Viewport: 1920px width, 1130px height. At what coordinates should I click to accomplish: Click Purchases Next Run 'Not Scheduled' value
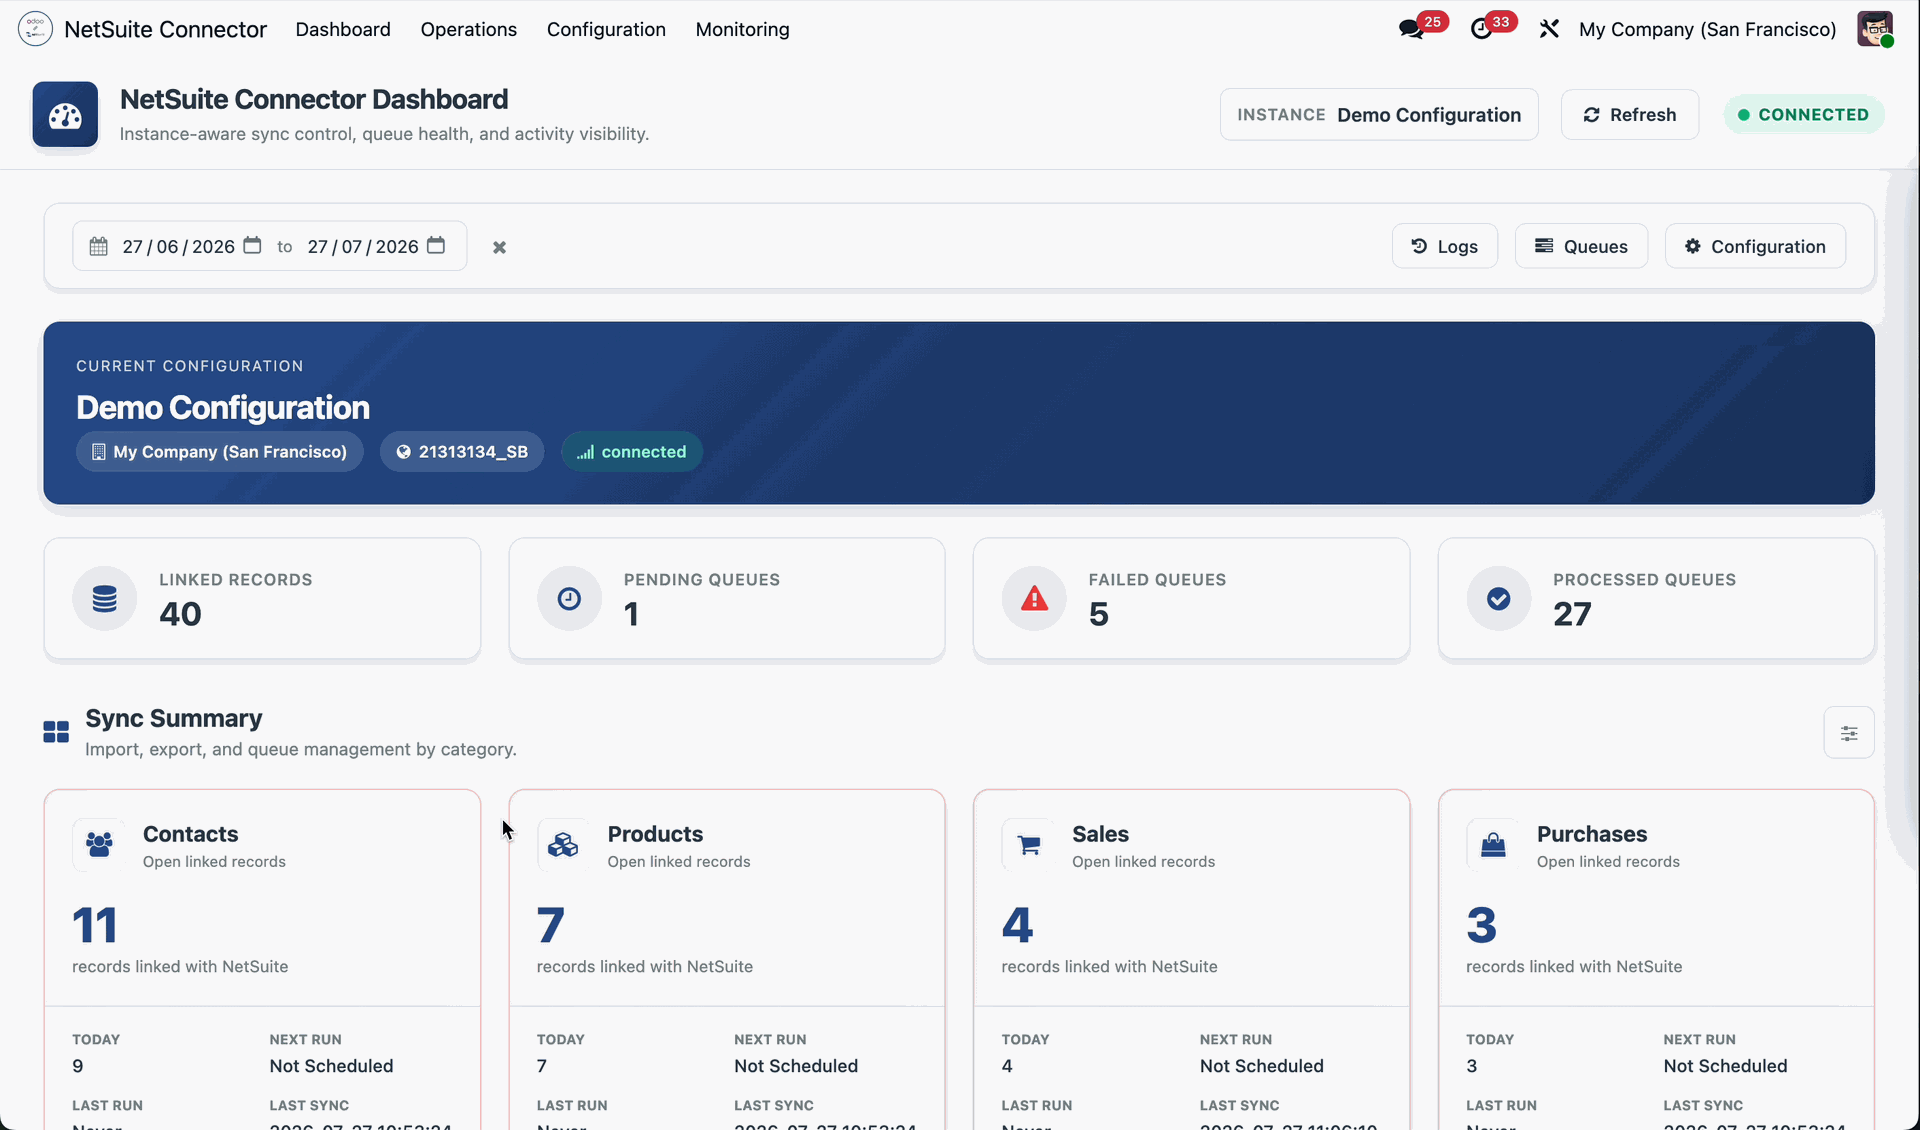coord(1726,1066)
